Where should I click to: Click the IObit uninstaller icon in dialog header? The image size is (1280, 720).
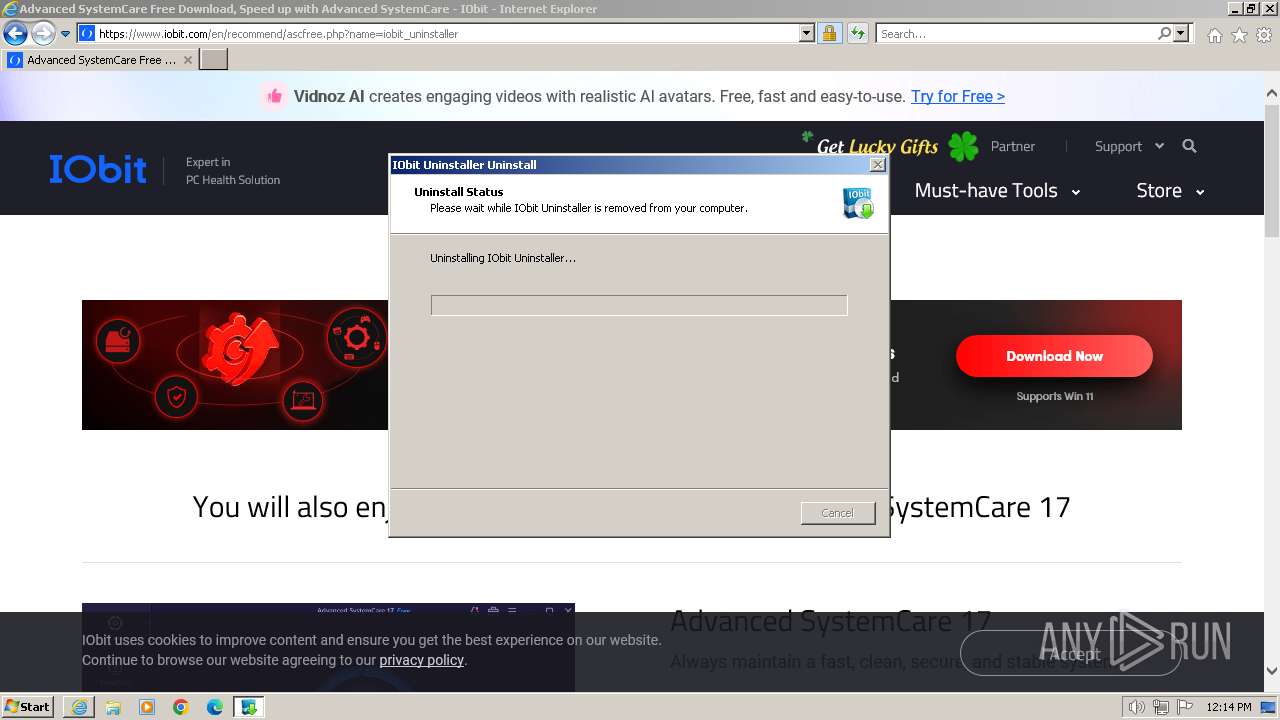[x=858, y=202]
